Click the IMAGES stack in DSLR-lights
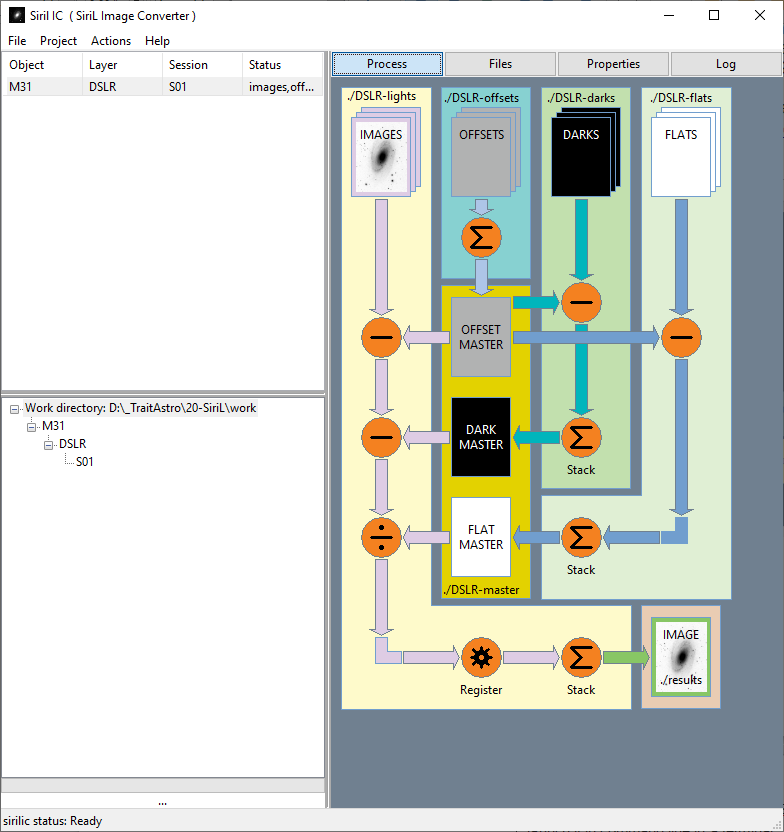784x832 pixels. tap(386, 152)
